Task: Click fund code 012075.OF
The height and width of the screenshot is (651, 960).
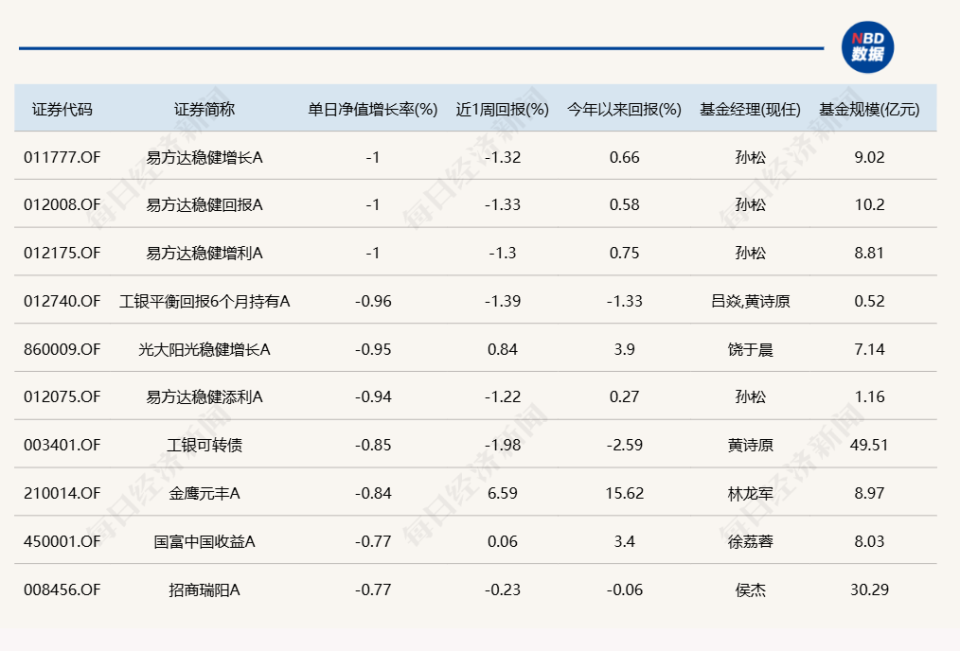Action: click(62, 397)
